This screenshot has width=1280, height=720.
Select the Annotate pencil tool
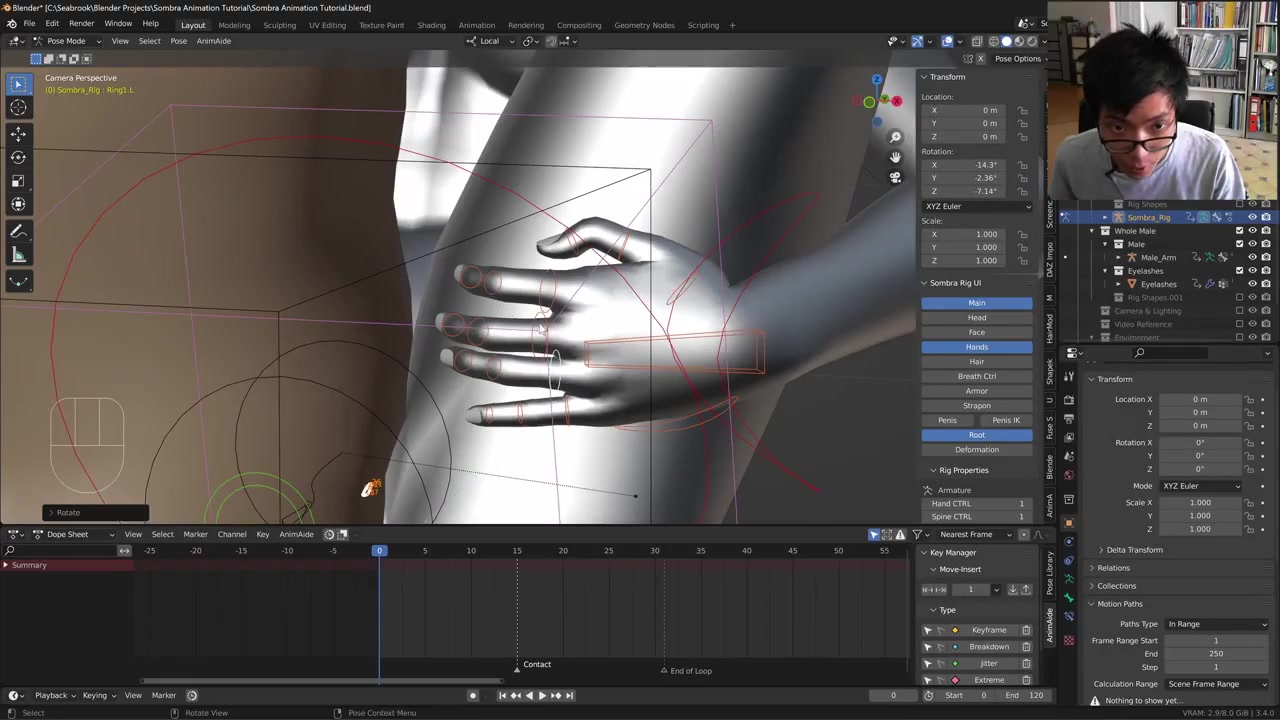click(18, 231)
